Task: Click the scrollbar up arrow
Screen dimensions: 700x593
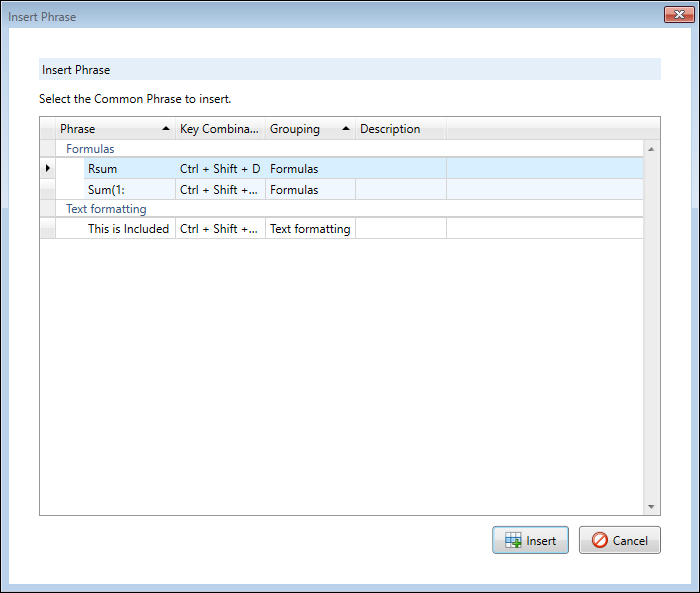Action: (x=651, y=149)
